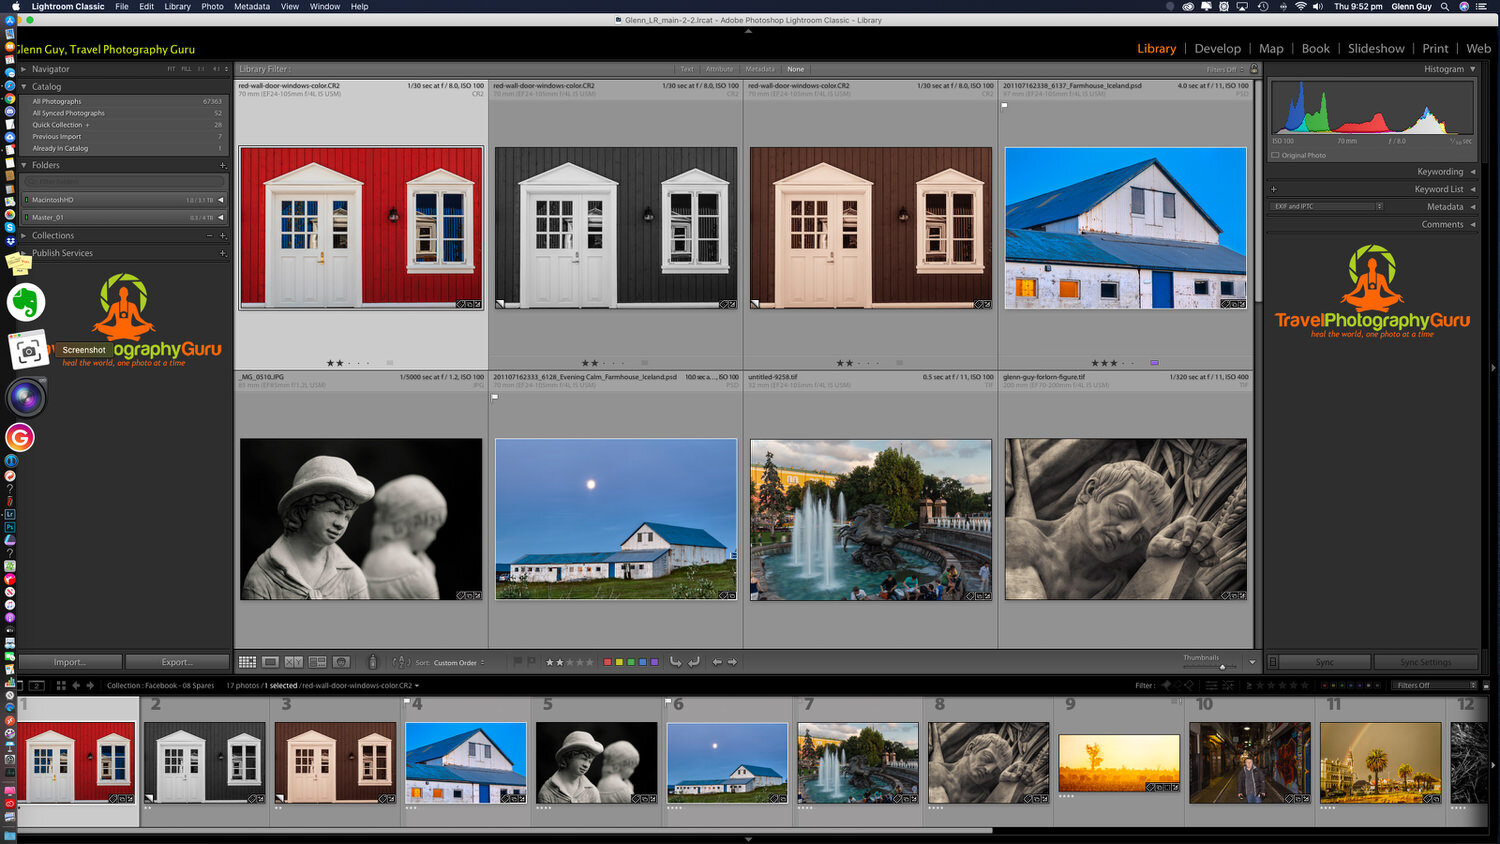Go back using the filmstrip back arrow
The image size is (1500, 844).
[76, 685]
